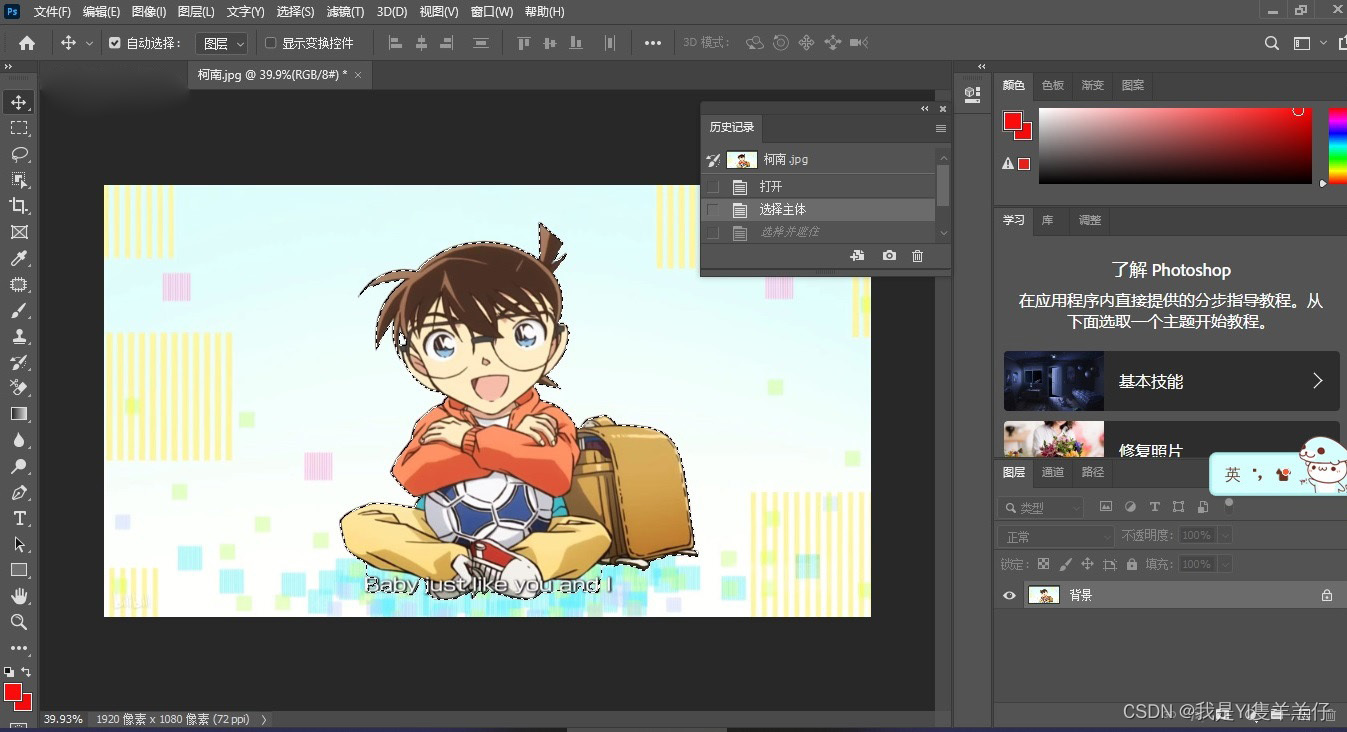This screenshot has height=732, width=1347.
Task: Open the 滤镜(T) menu
Action: click(346, 12)
